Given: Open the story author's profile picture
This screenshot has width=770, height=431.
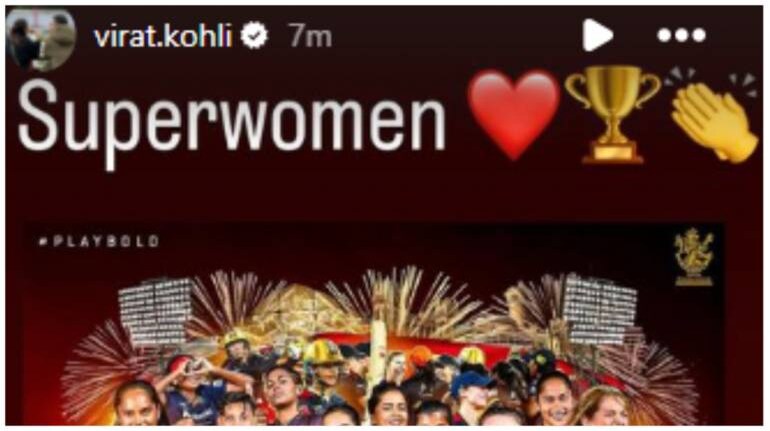Looking at the screenshot, I should point(41,39).
